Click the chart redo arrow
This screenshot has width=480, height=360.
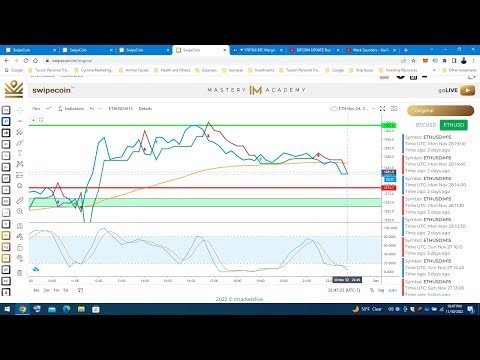[x=100, y=109]
